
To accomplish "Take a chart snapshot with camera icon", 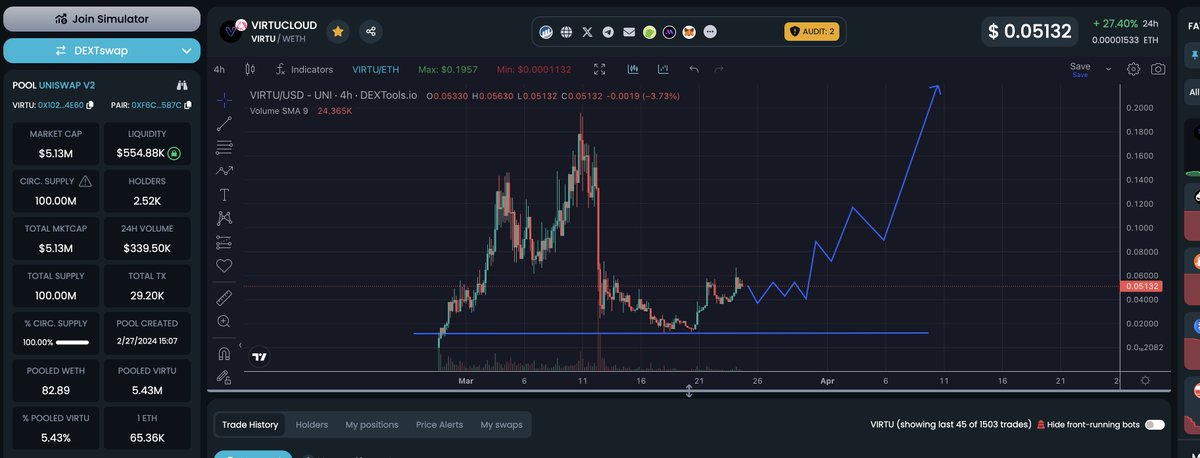I will (x=1158, y=70).
